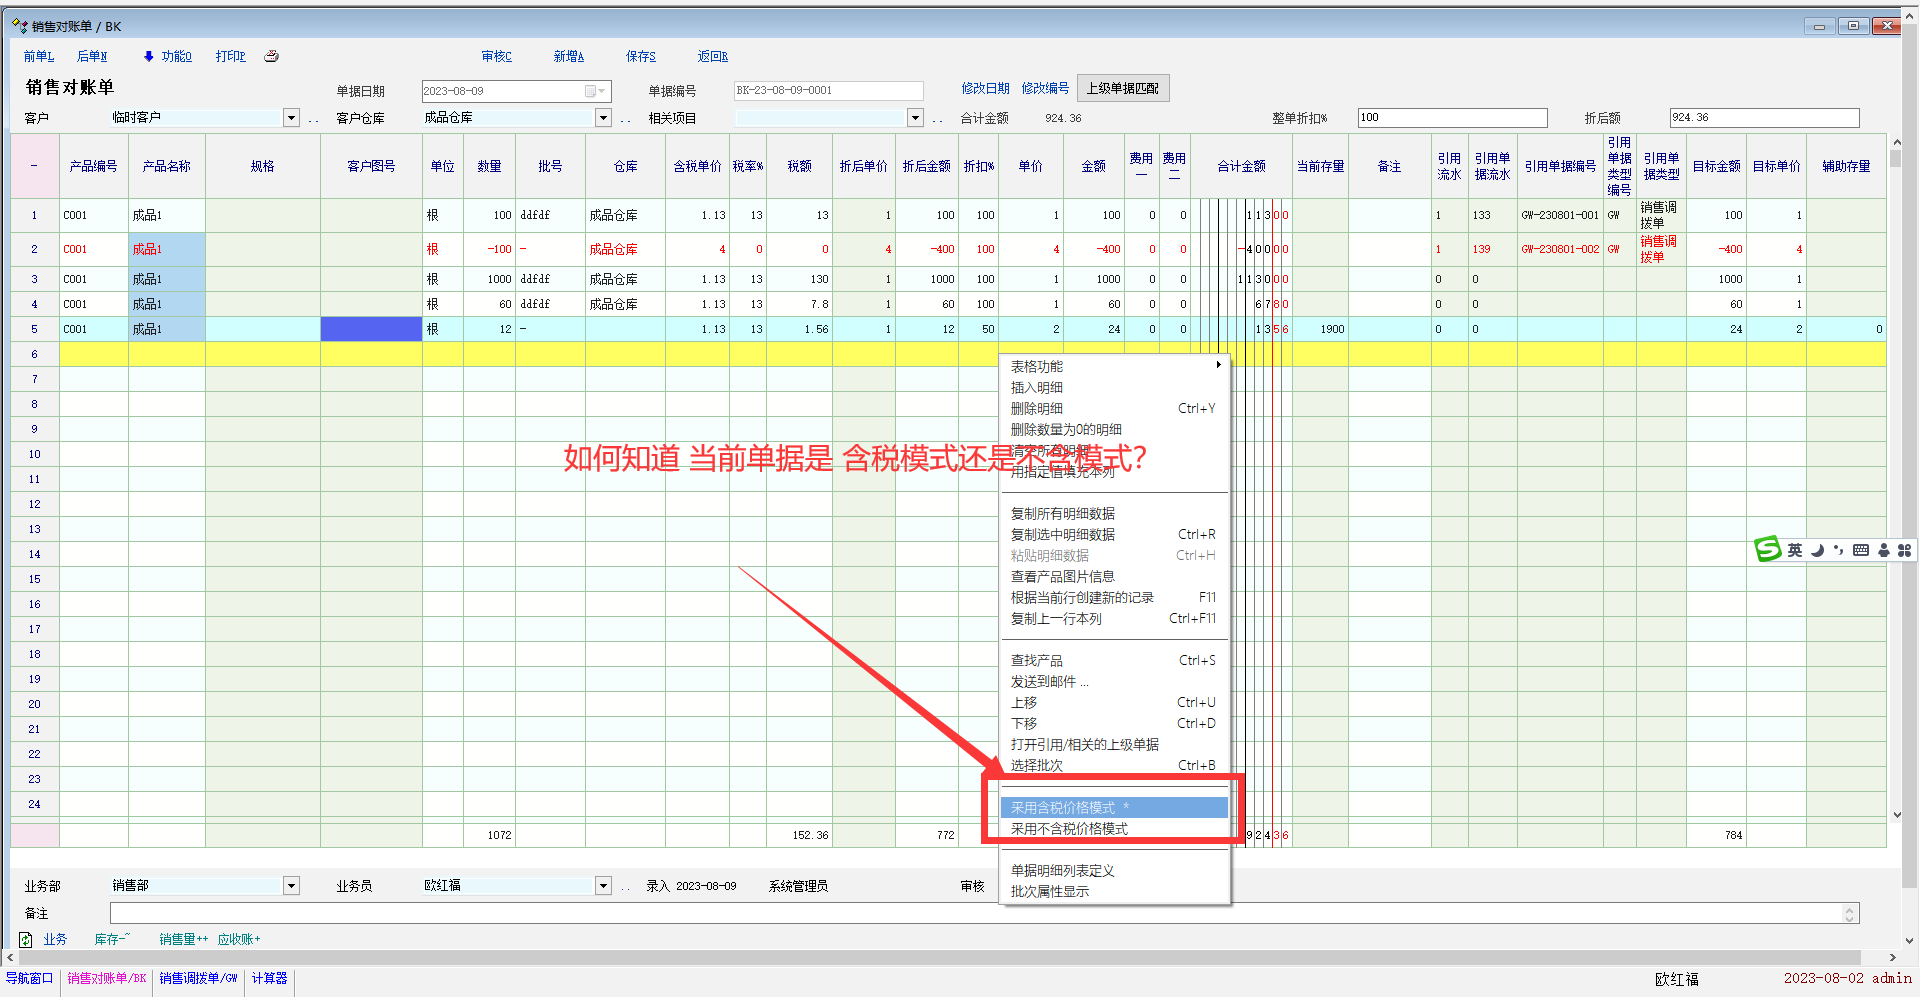This screenshot has height=997, width=1920.
Task: Select 采用含税价格模式 menu option
Action: click(1063, 808)
